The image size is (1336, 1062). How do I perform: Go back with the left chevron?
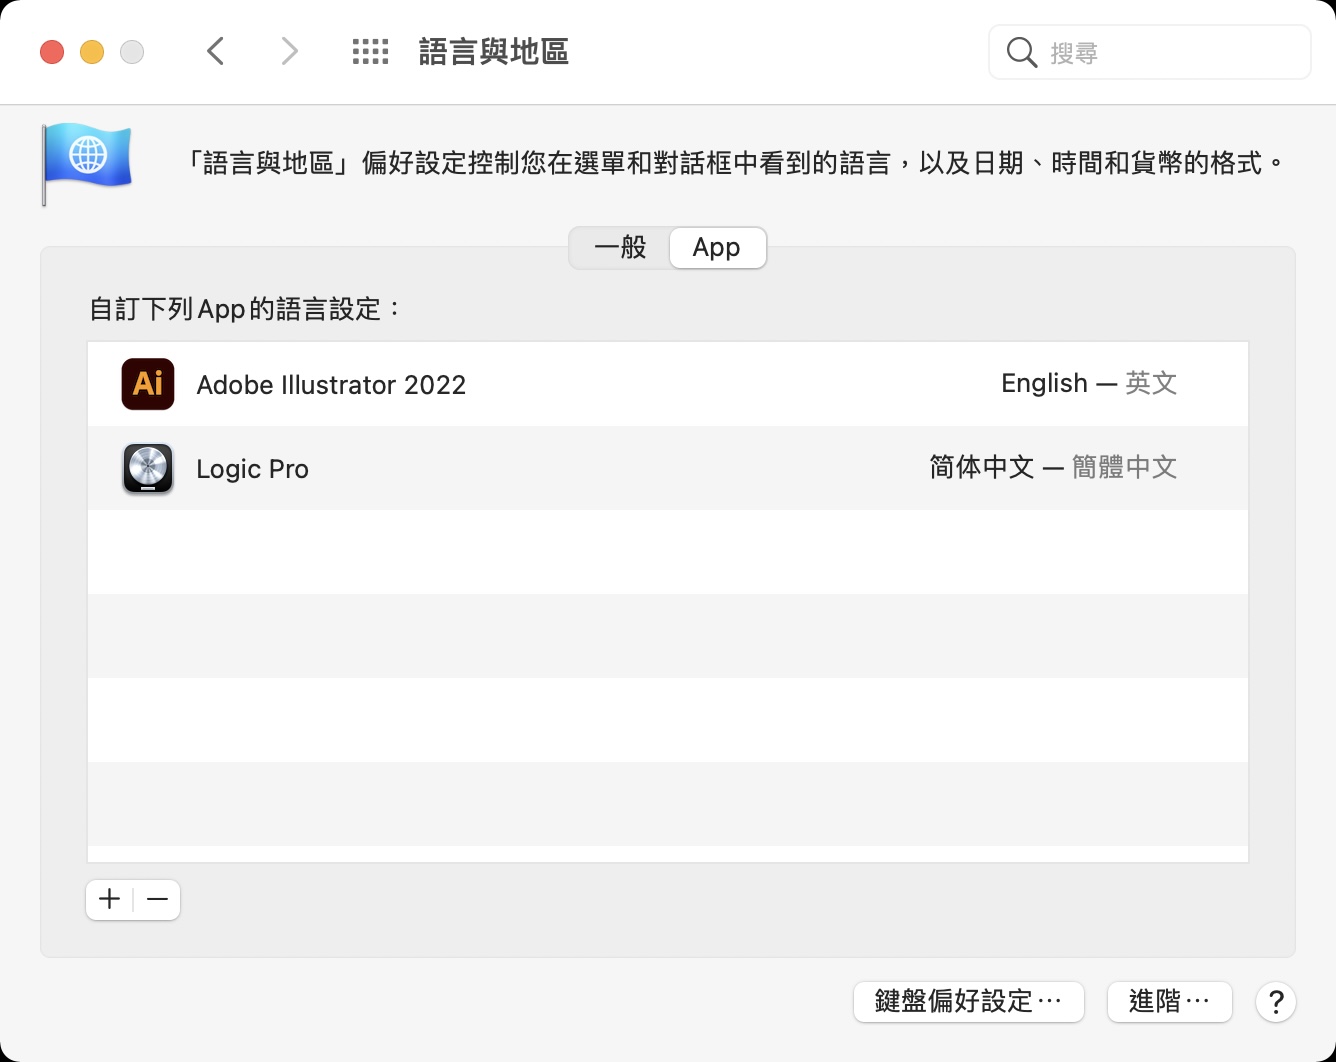pos(215,51)
